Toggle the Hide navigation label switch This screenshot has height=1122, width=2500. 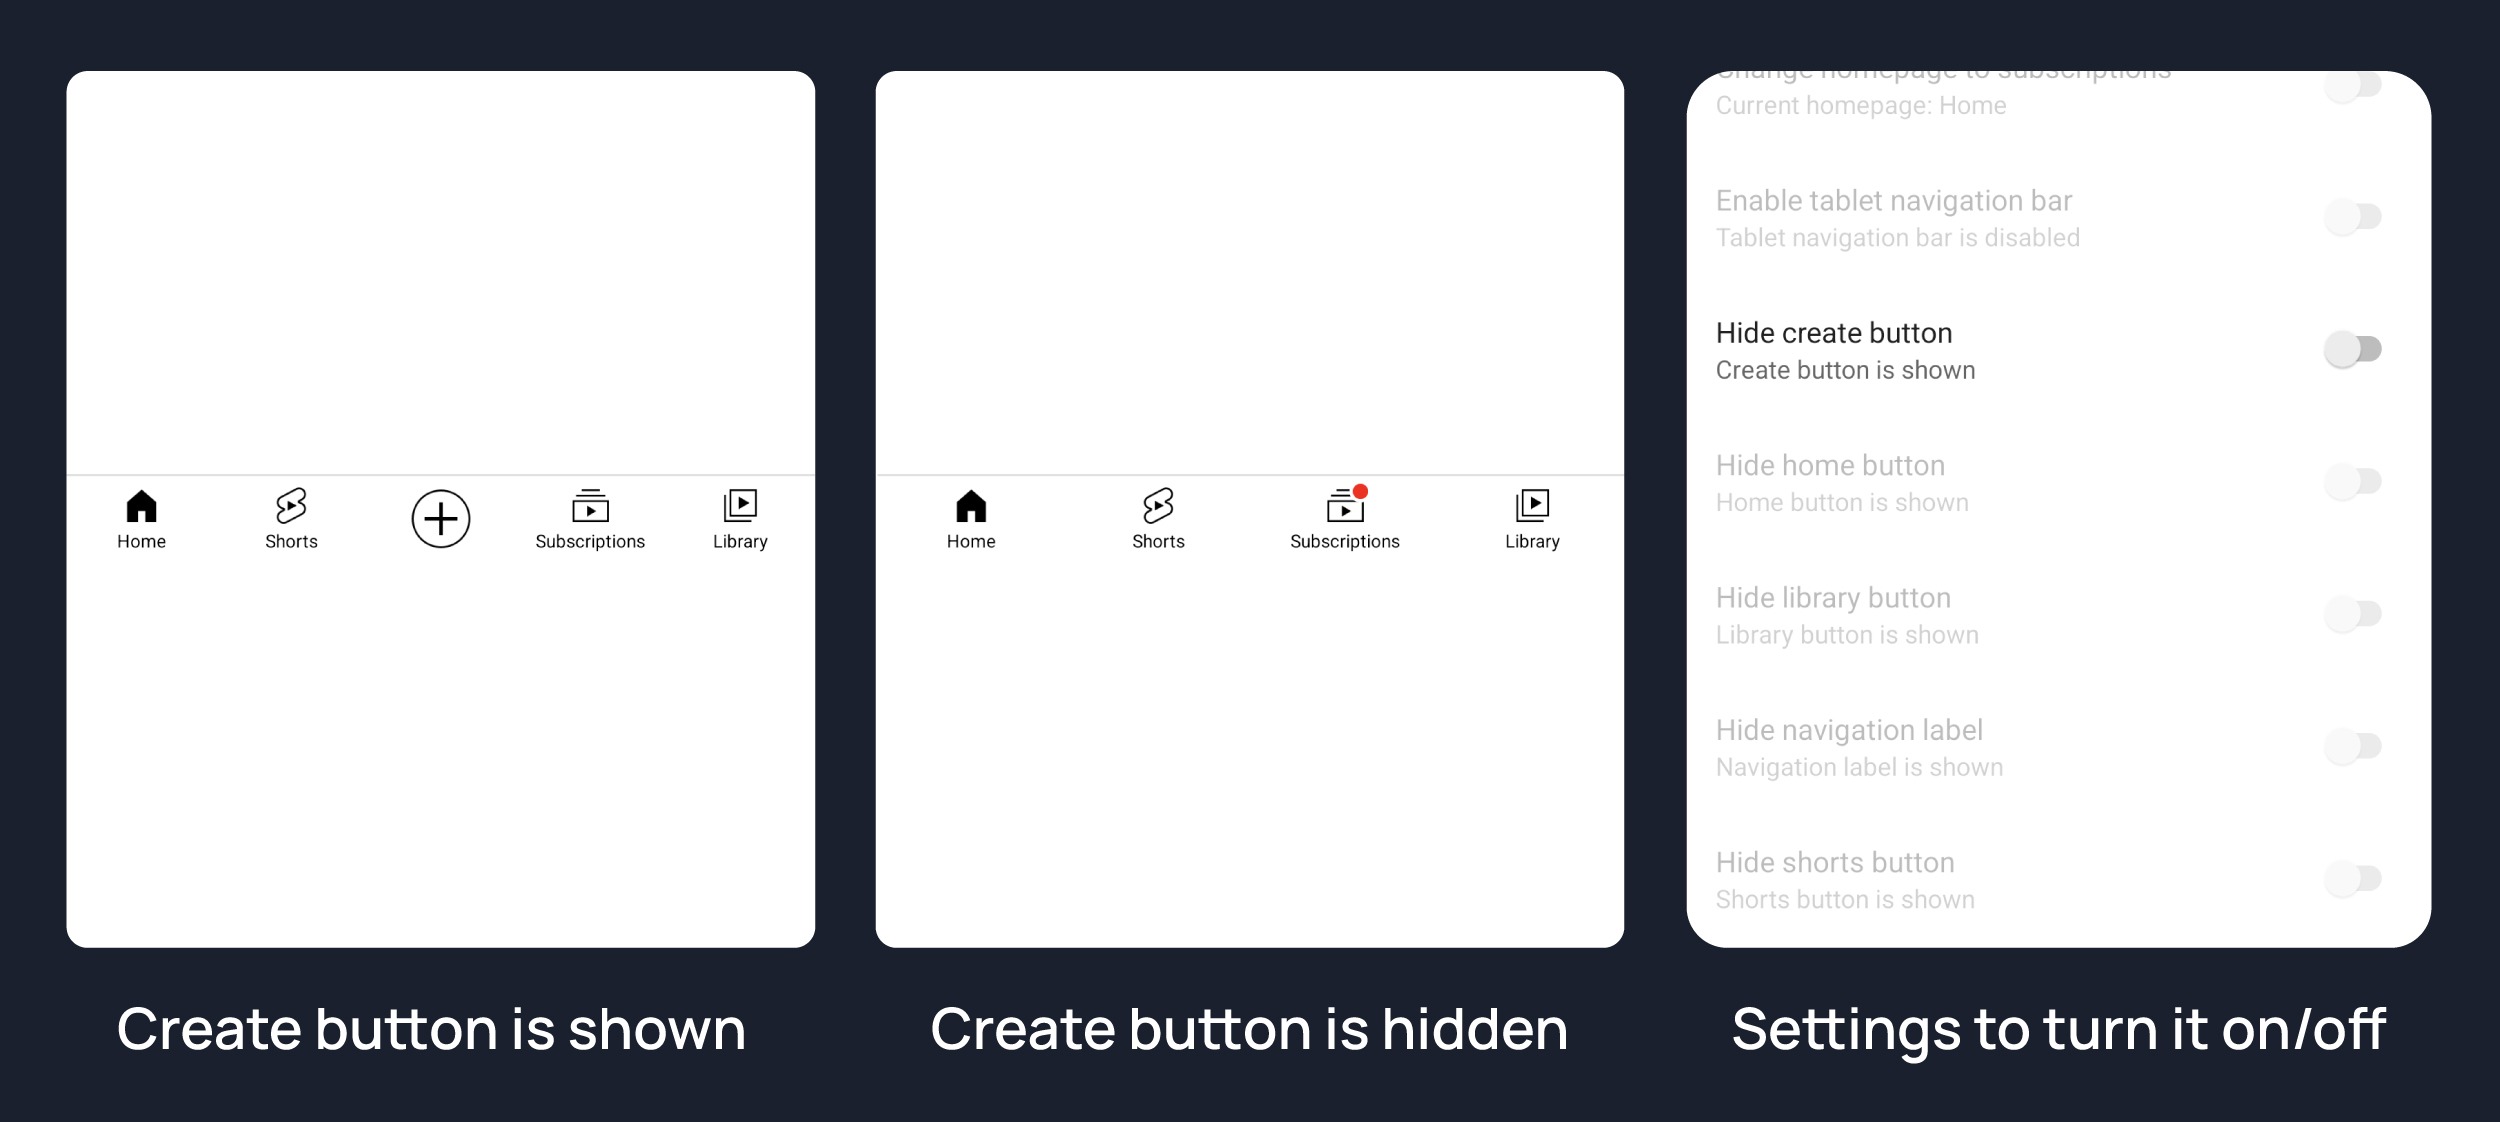[2353, 745]
